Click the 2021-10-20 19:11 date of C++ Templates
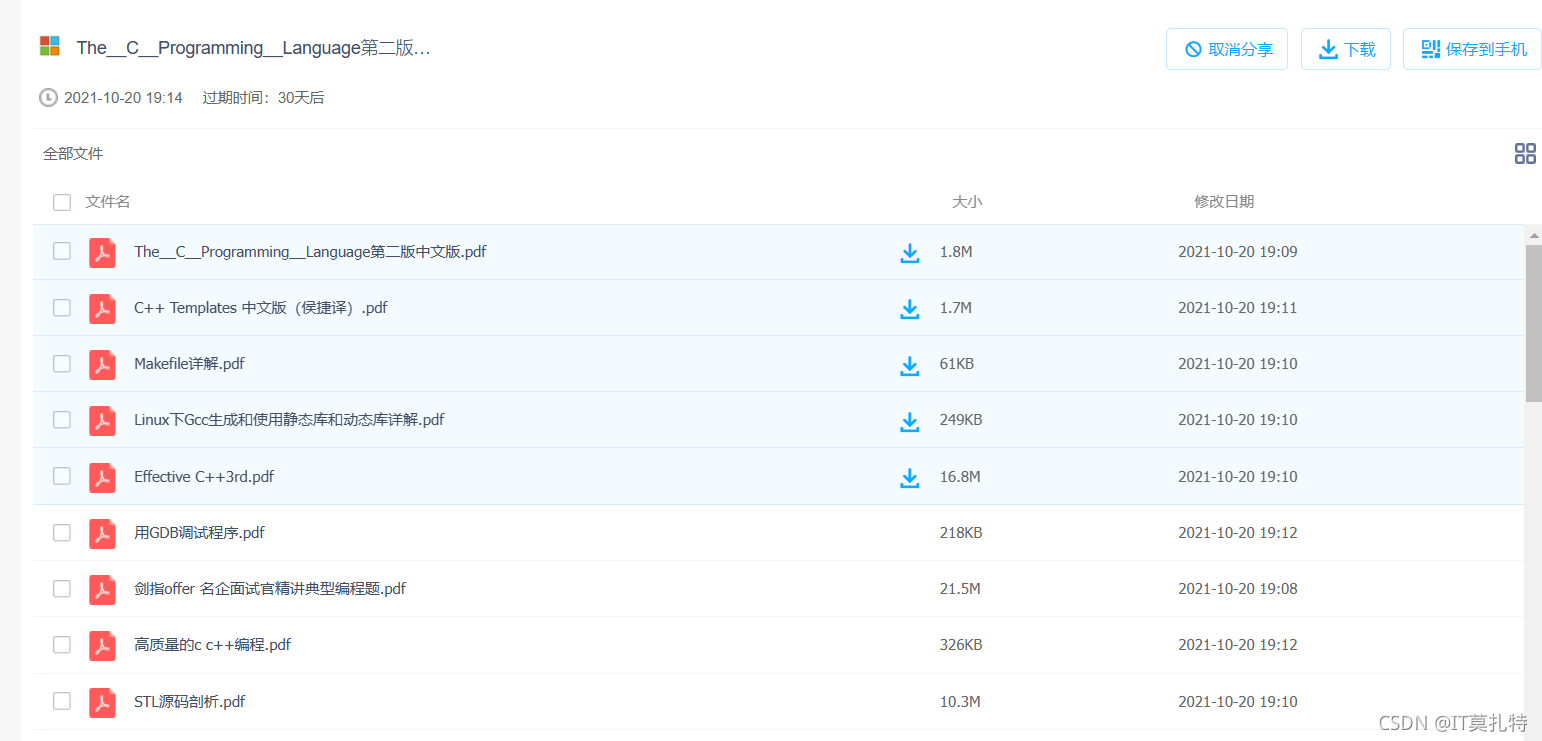This screenshot has height=741, width=1542. (x=1238, y=308)
